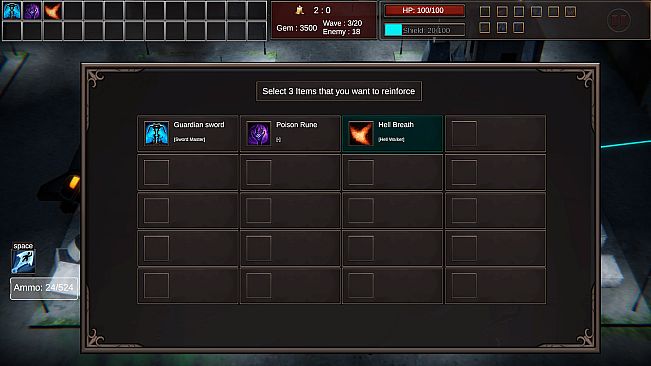Click the empty slot next to Hell Breath
The width and height of the screenshot is (651, 366).
coord(495,133)
